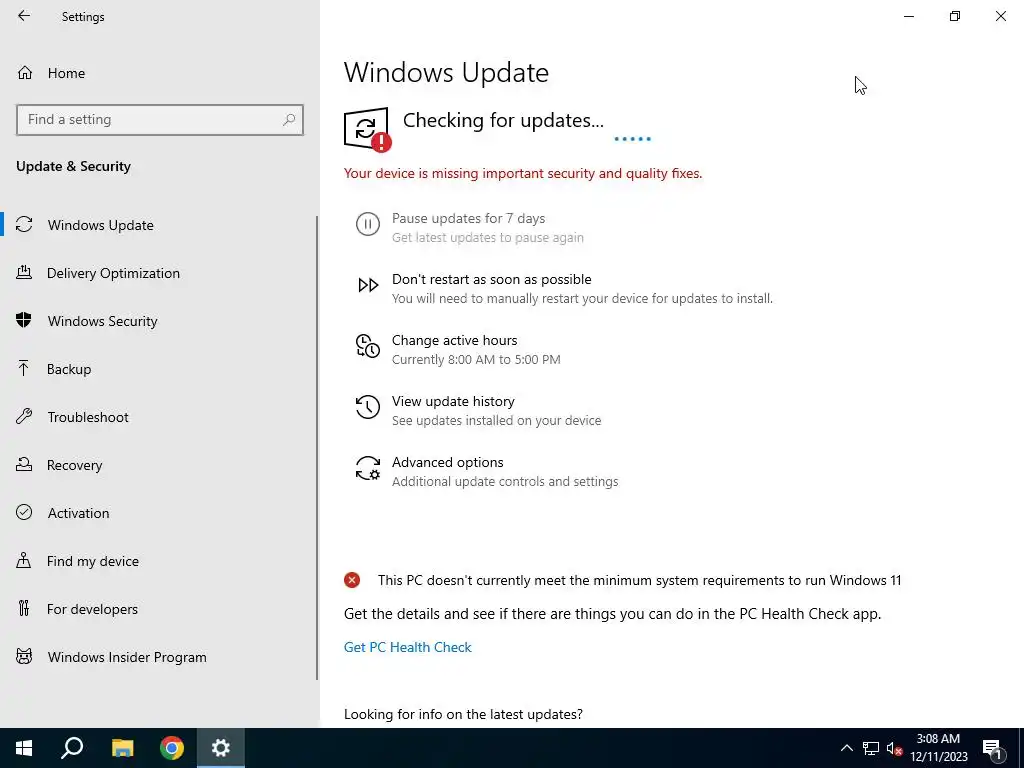The width and height of the screenshot is (1024, 768).
Task: Click the search magnifier in Find a setting
Action: click(289, 120)
